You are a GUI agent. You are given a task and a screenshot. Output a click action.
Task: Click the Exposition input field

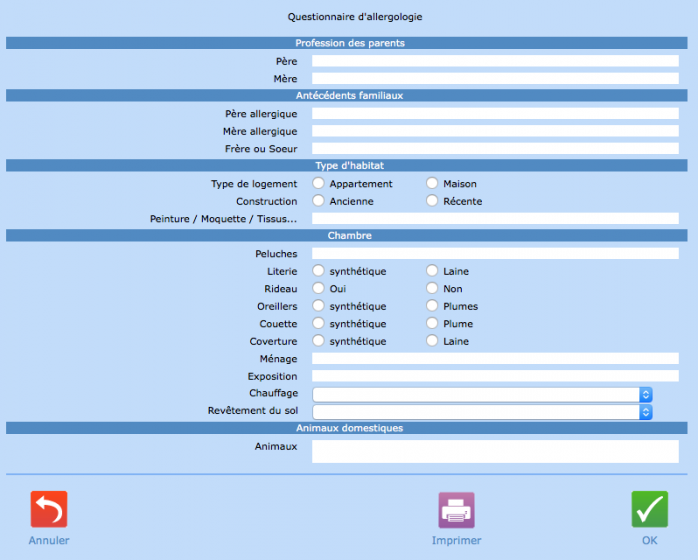click(495, 376)
